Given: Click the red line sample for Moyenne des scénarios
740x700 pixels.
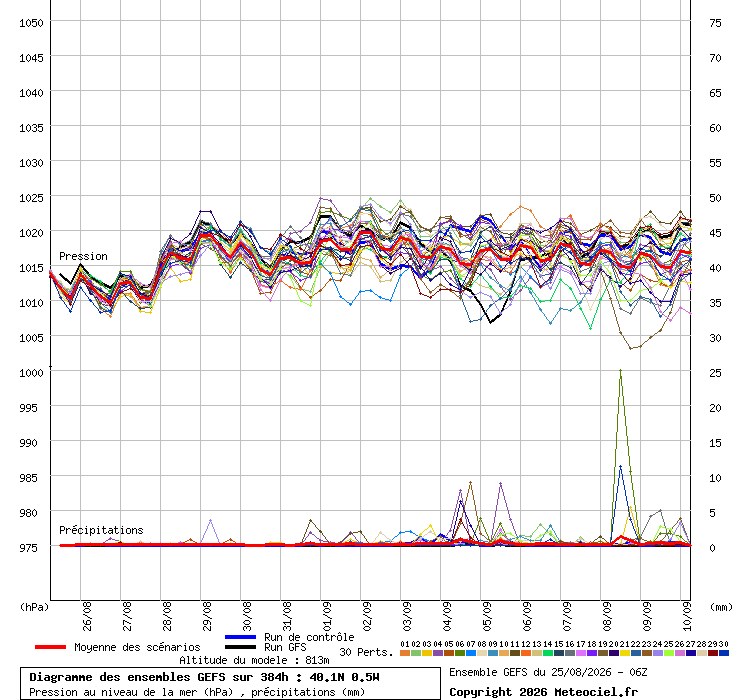Looking at the screenshot, I should click(x=50, y=647).
